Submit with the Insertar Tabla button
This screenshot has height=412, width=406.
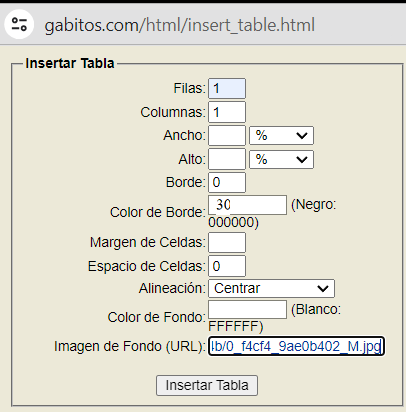tap(207, 386)
